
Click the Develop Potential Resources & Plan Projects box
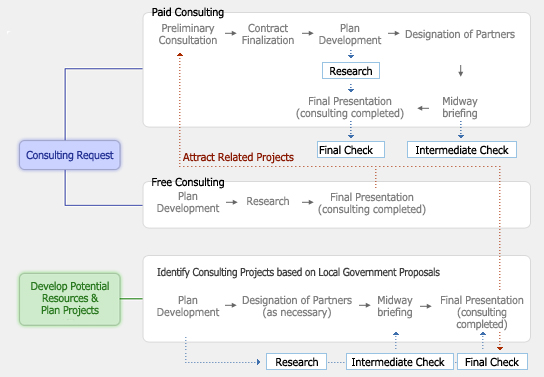pos(70,299)
